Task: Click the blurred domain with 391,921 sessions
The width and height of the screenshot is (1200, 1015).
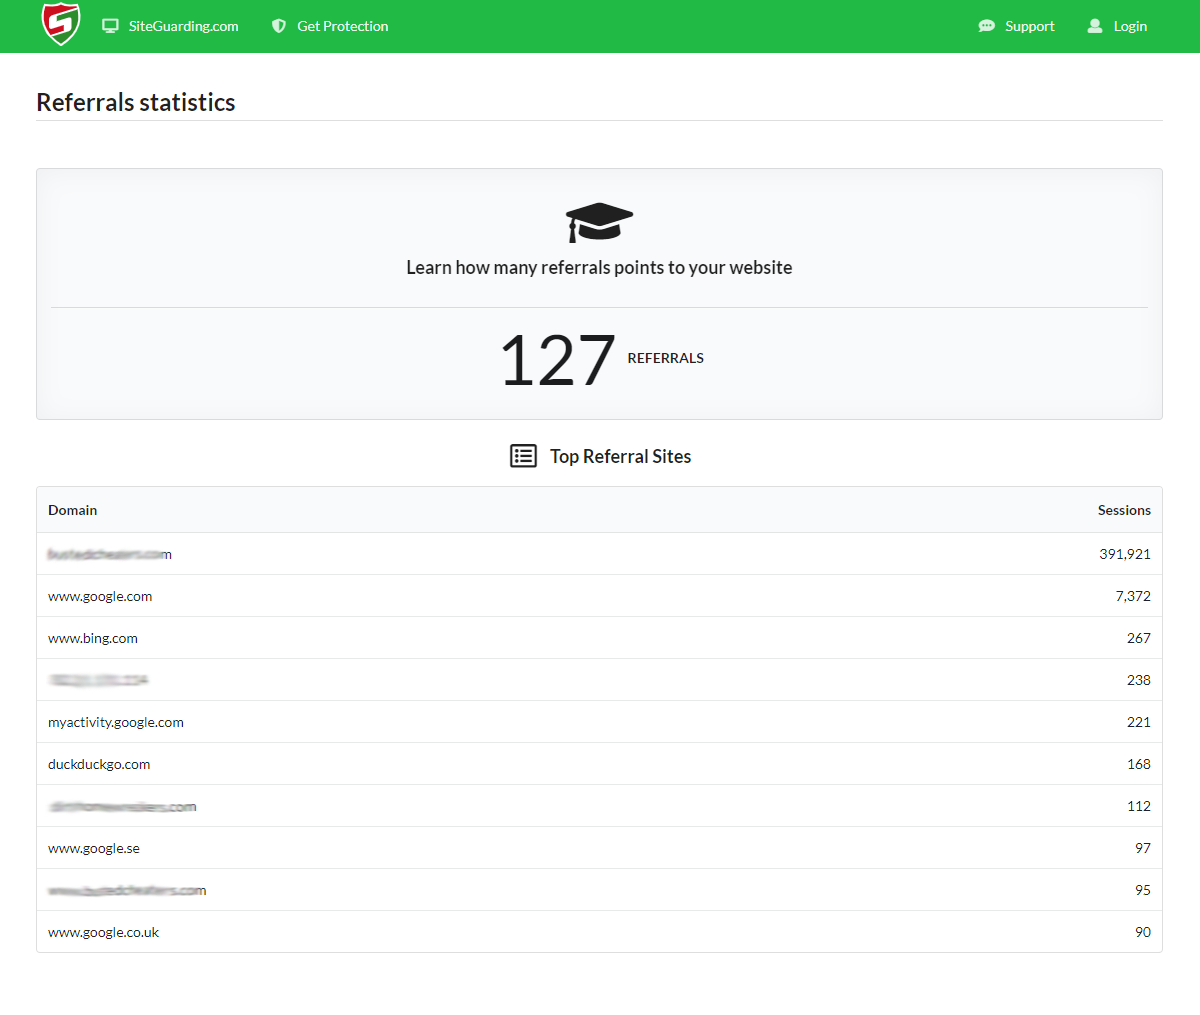Action: coord(110,554)
